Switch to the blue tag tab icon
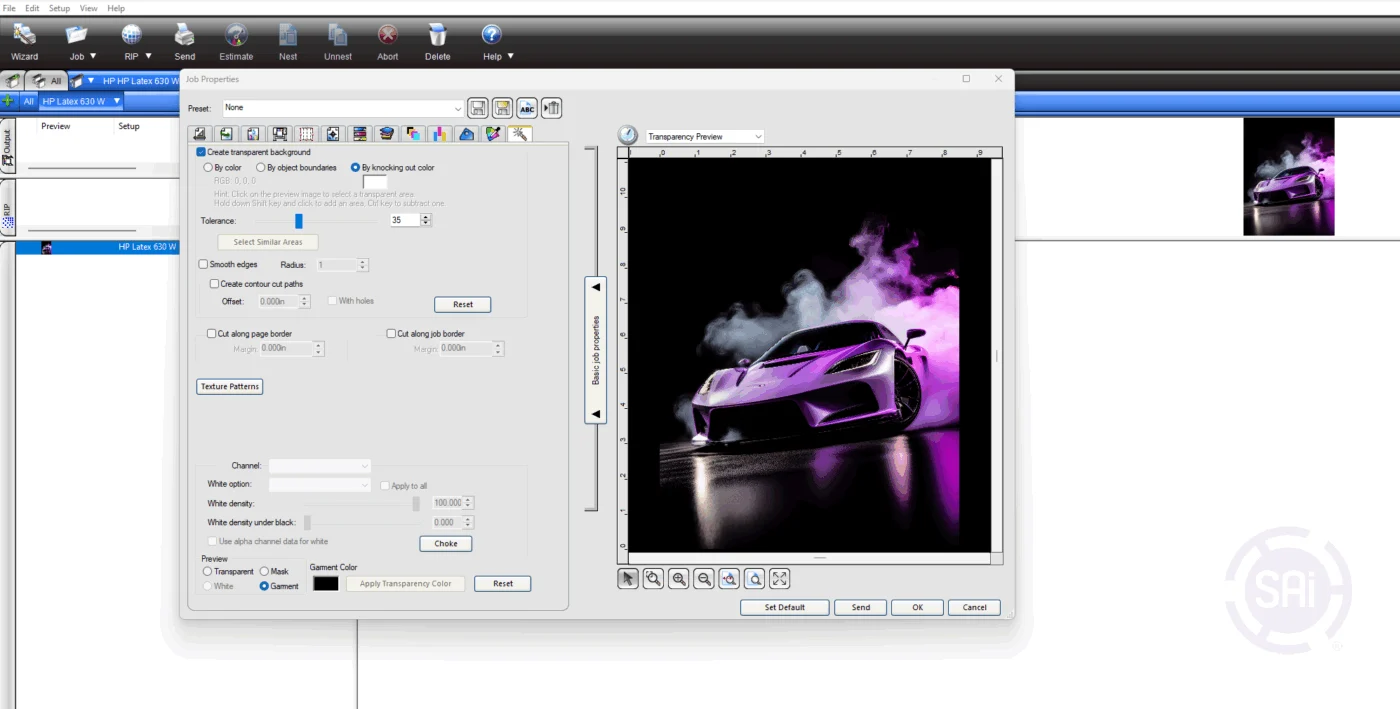This screenshot has height=709, width=1400. point(466,134)
